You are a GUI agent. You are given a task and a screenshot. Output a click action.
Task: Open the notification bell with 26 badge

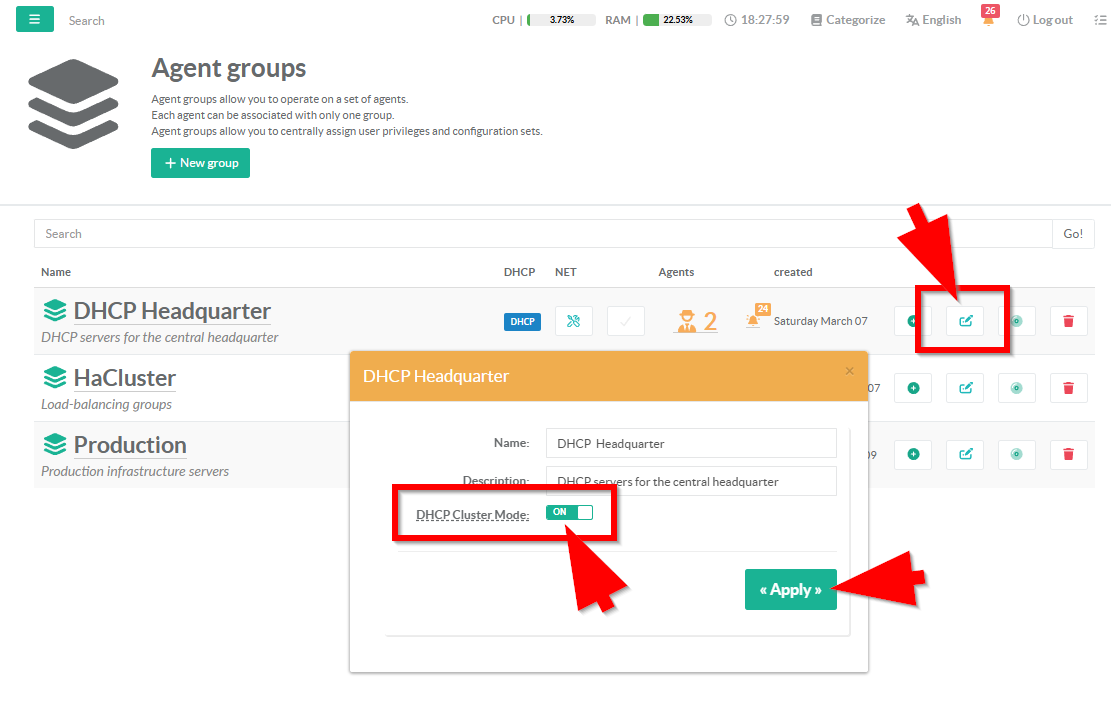[x=988, y=20]
